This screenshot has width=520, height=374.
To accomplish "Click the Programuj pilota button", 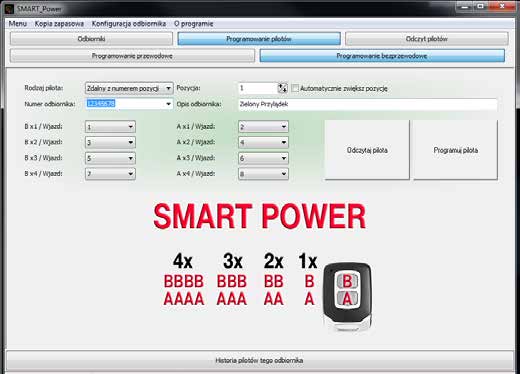I will click(455, 150).
